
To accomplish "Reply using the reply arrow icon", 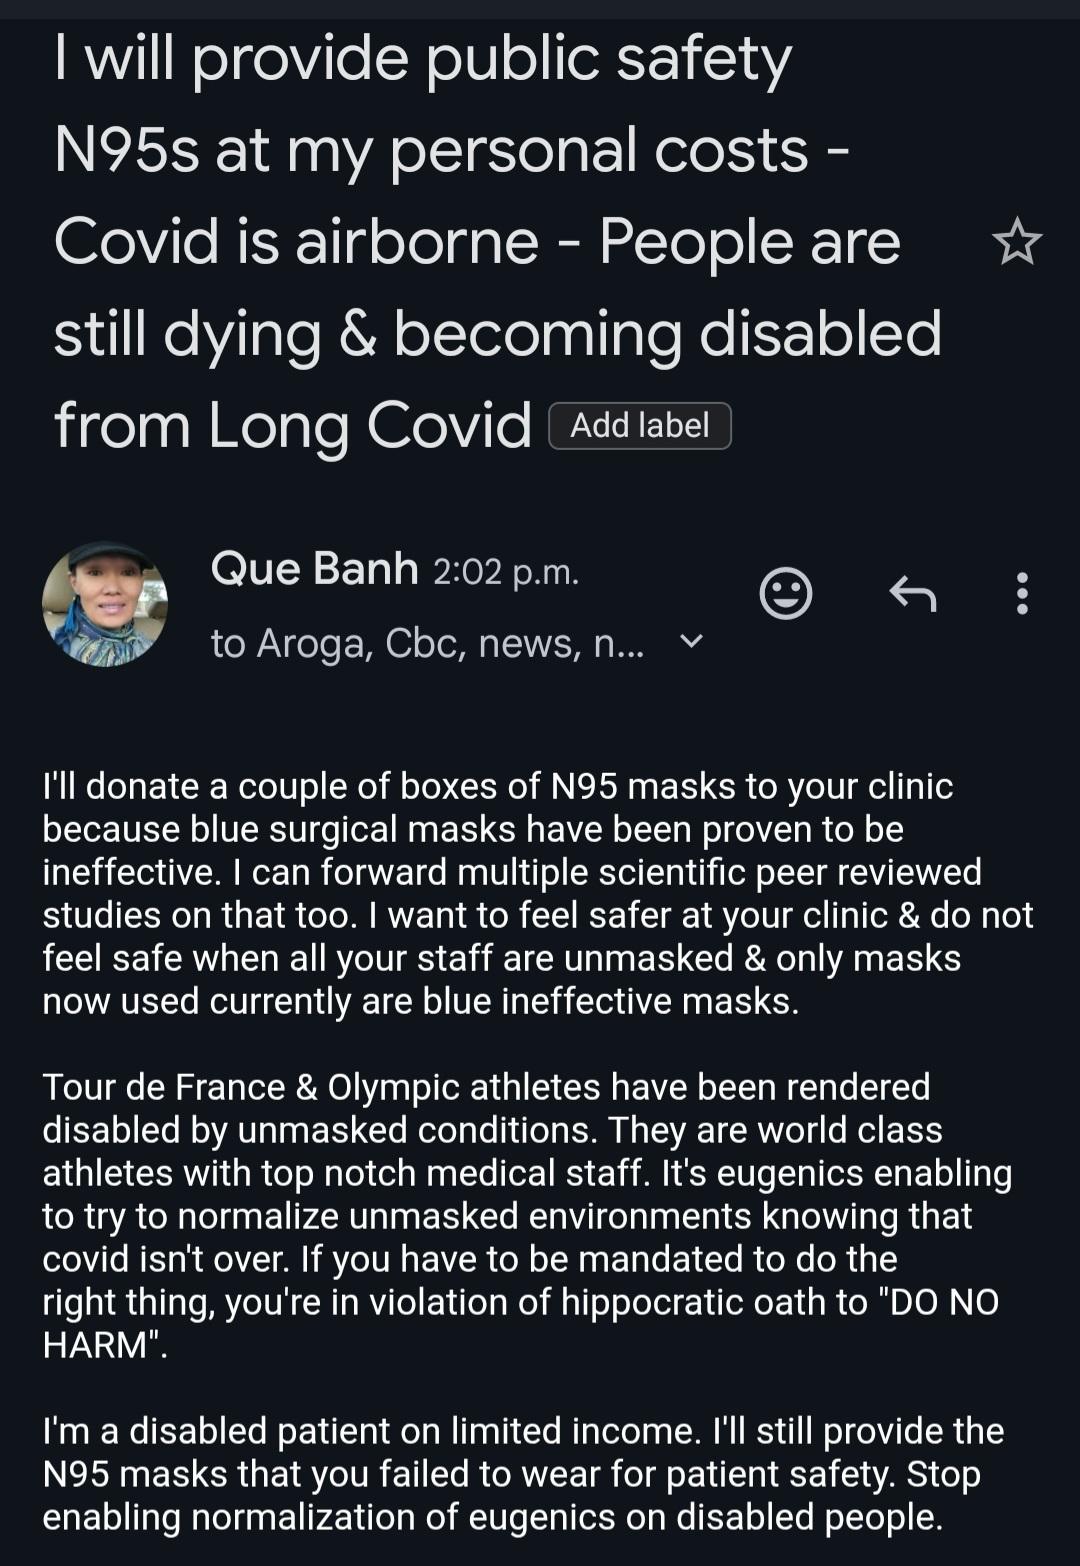I will pos(912,594).
